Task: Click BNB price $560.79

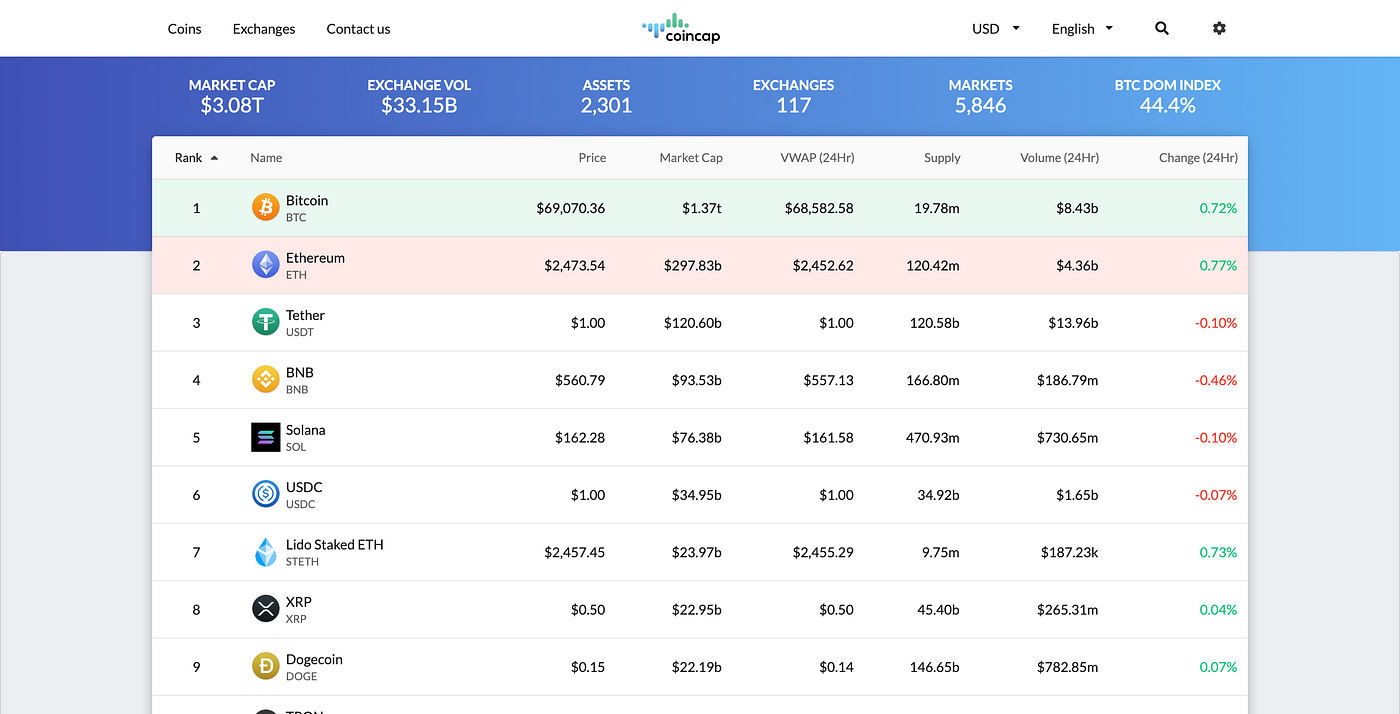Action: coord(580,380)
